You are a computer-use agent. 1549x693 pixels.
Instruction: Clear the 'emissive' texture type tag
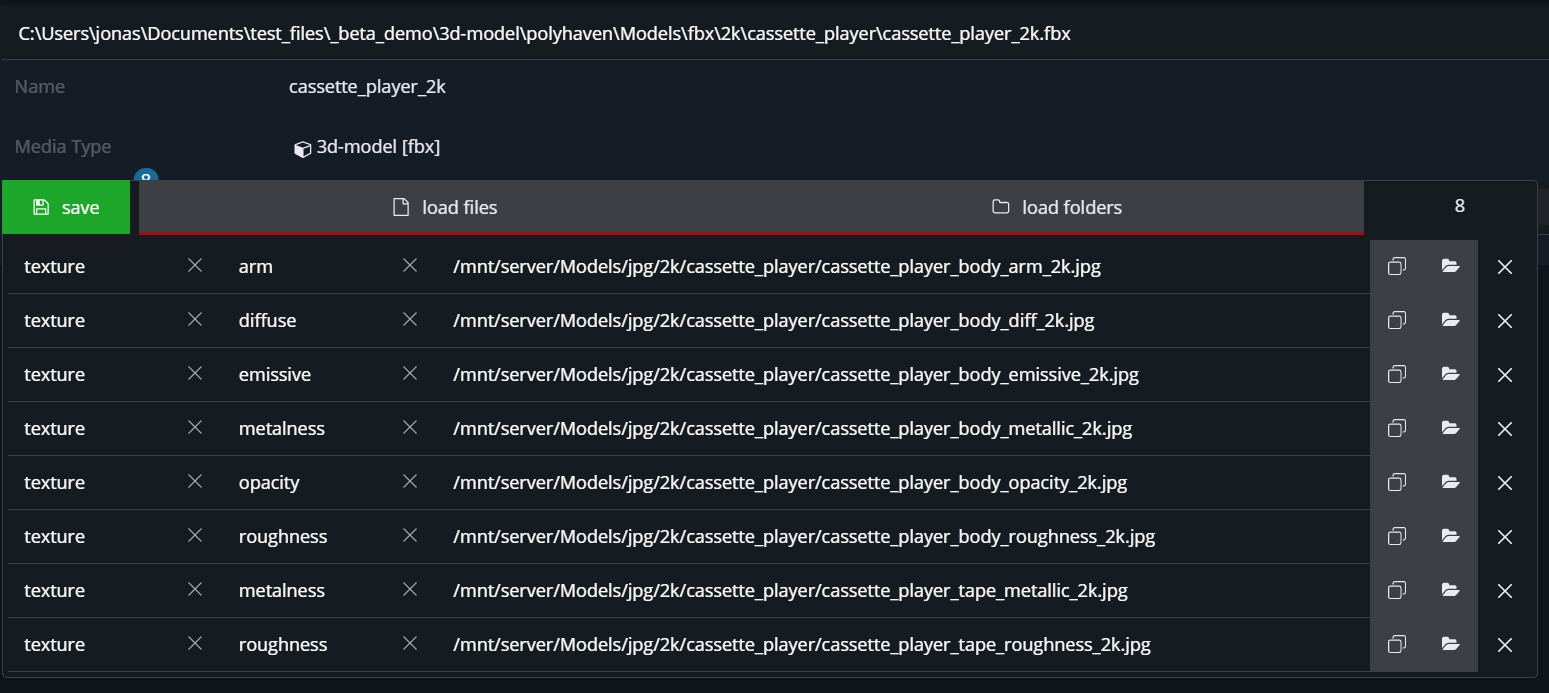(x=409, y=374)
